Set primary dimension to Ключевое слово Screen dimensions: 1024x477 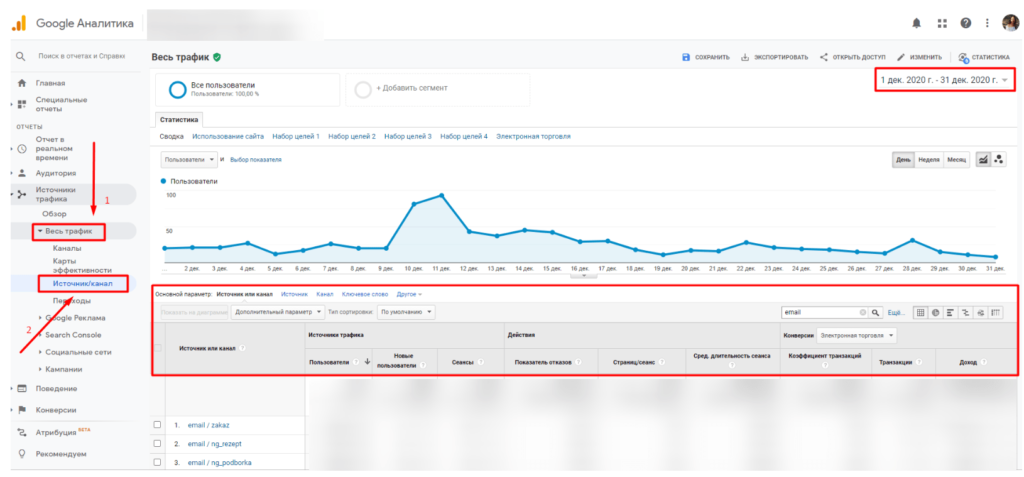click(365, 294)
